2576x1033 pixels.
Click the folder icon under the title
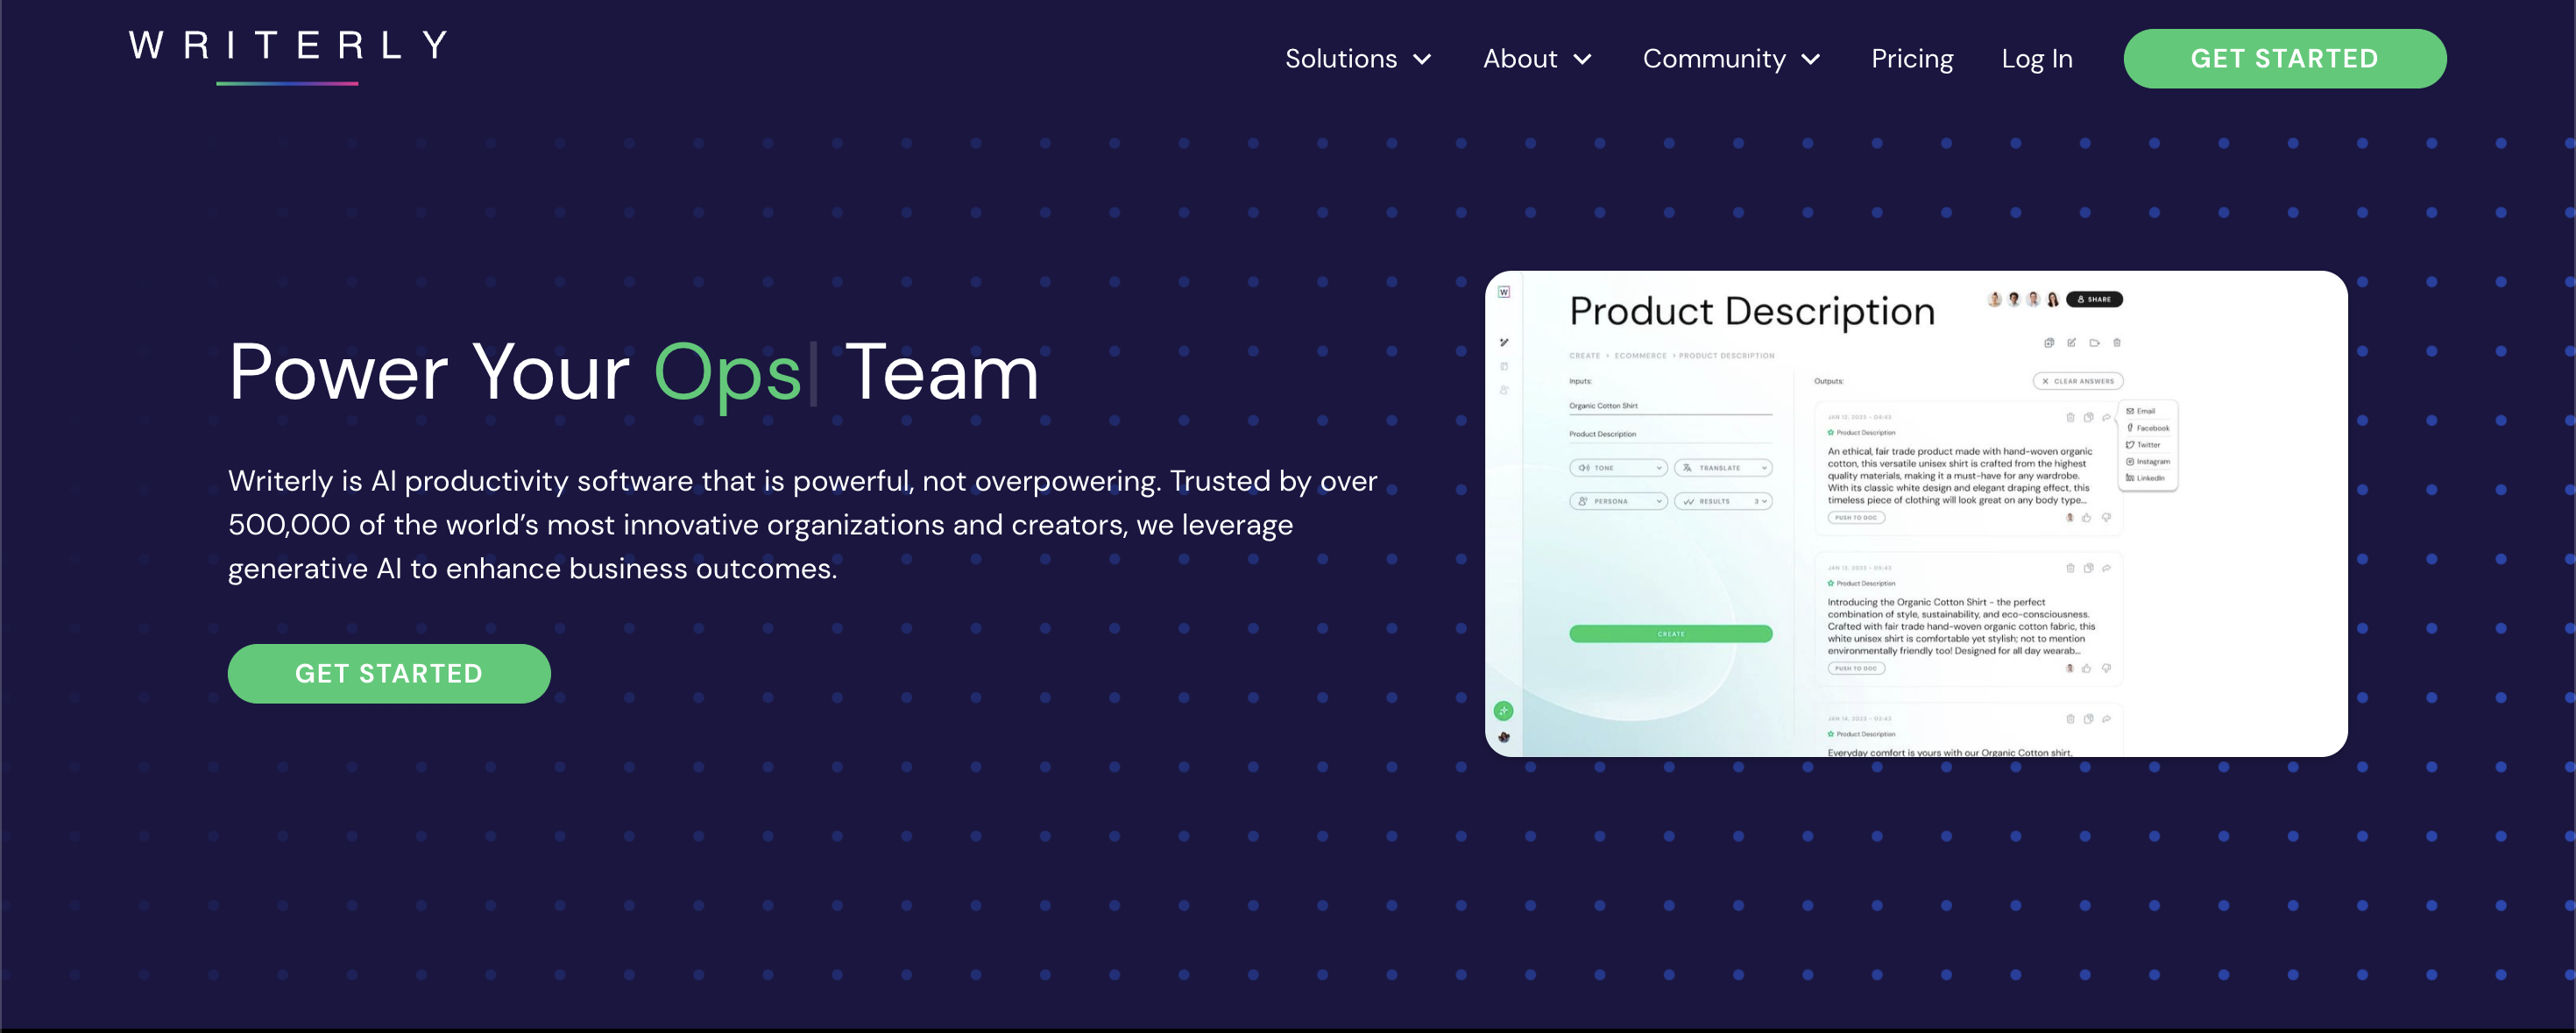[2094, 342]
